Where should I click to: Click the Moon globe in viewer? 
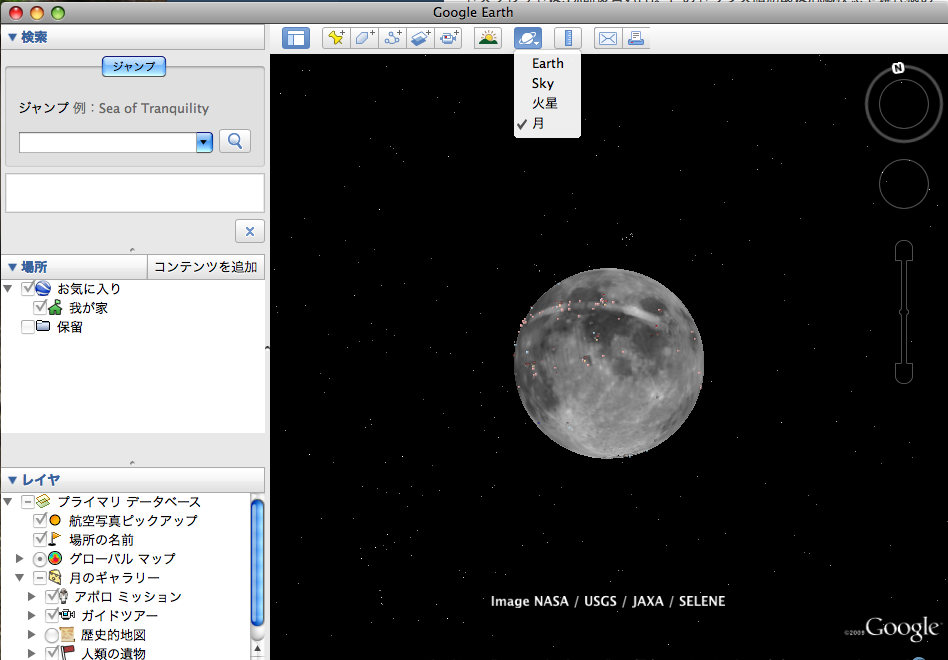[609, 363]
